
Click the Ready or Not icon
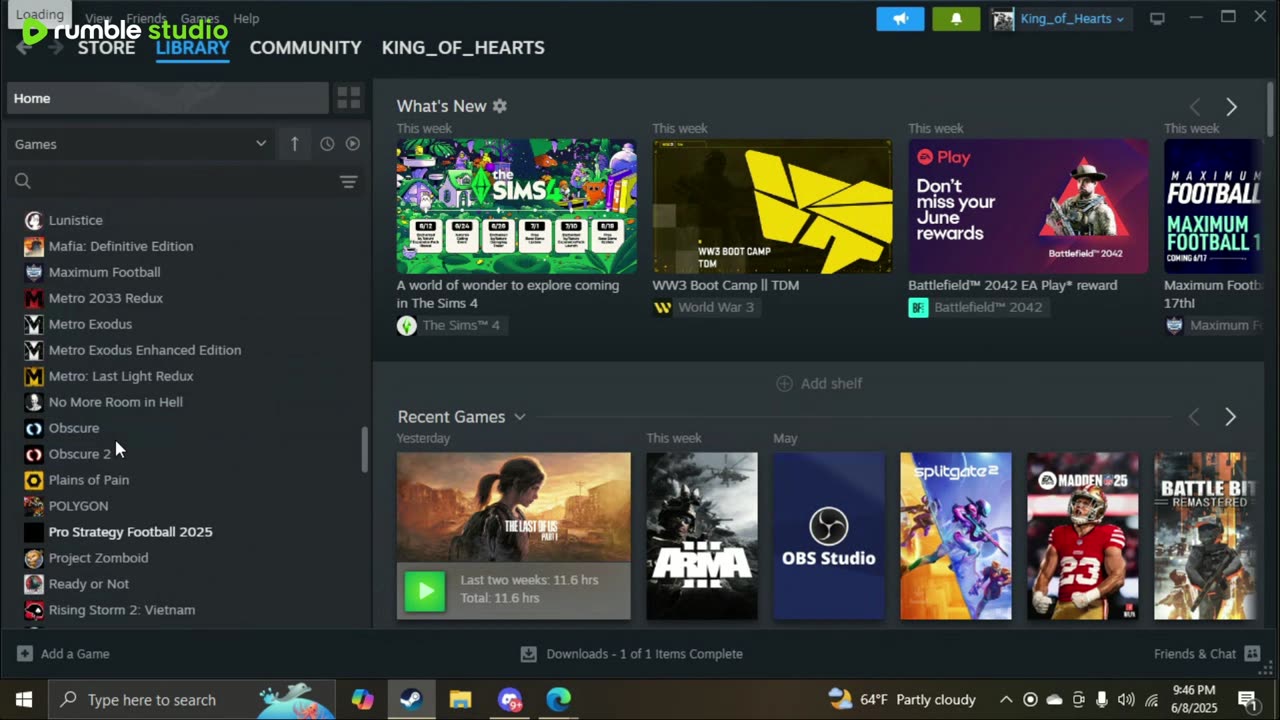point(34,584)
